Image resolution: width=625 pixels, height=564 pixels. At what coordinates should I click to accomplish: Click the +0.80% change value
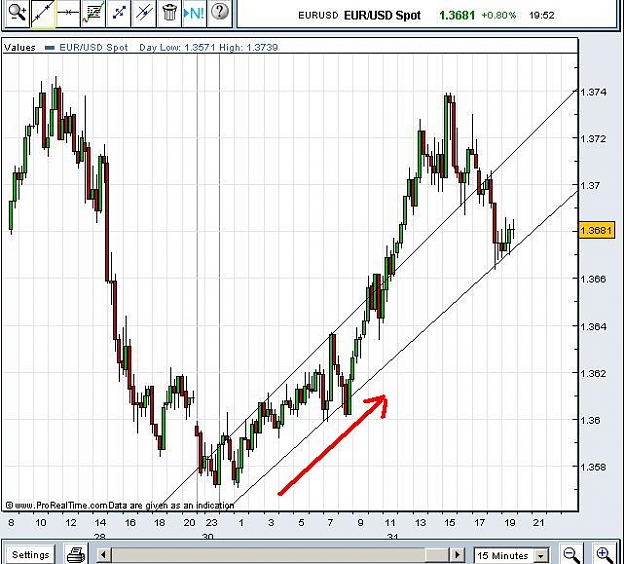point(499,16)
